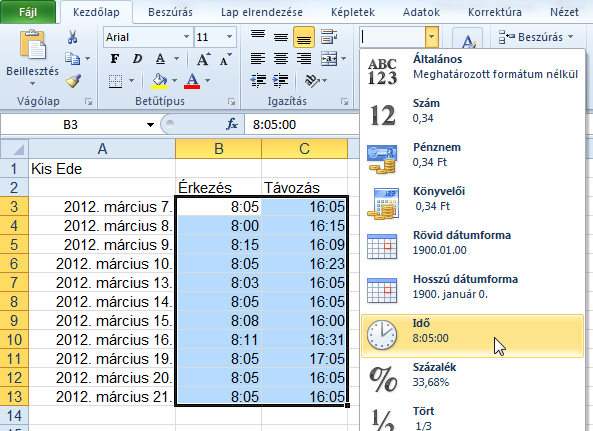Increase indent
Screen dimensions: 593x431
[281, 81]
